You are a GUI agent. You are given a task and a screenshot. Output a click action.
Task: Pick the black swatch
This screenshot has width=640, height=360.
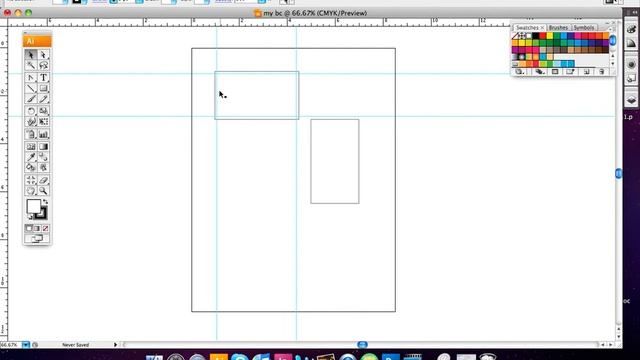[536, 36]
